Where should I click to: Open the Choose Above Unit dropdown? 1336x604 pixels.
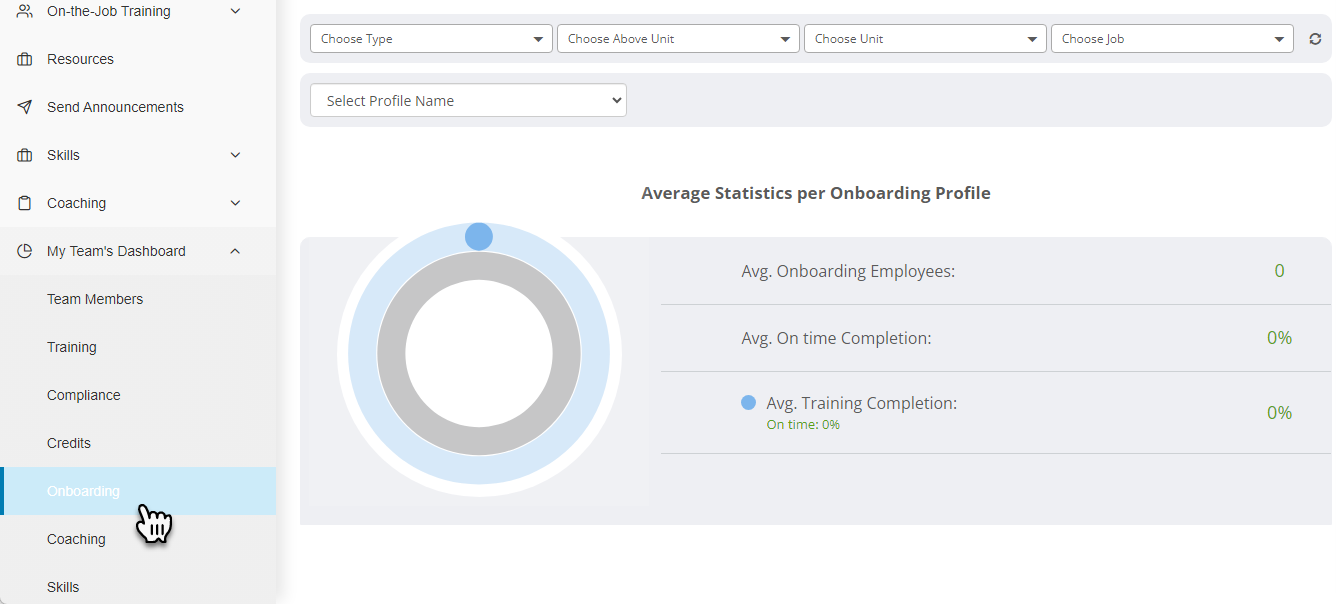[x=678, y=38]
